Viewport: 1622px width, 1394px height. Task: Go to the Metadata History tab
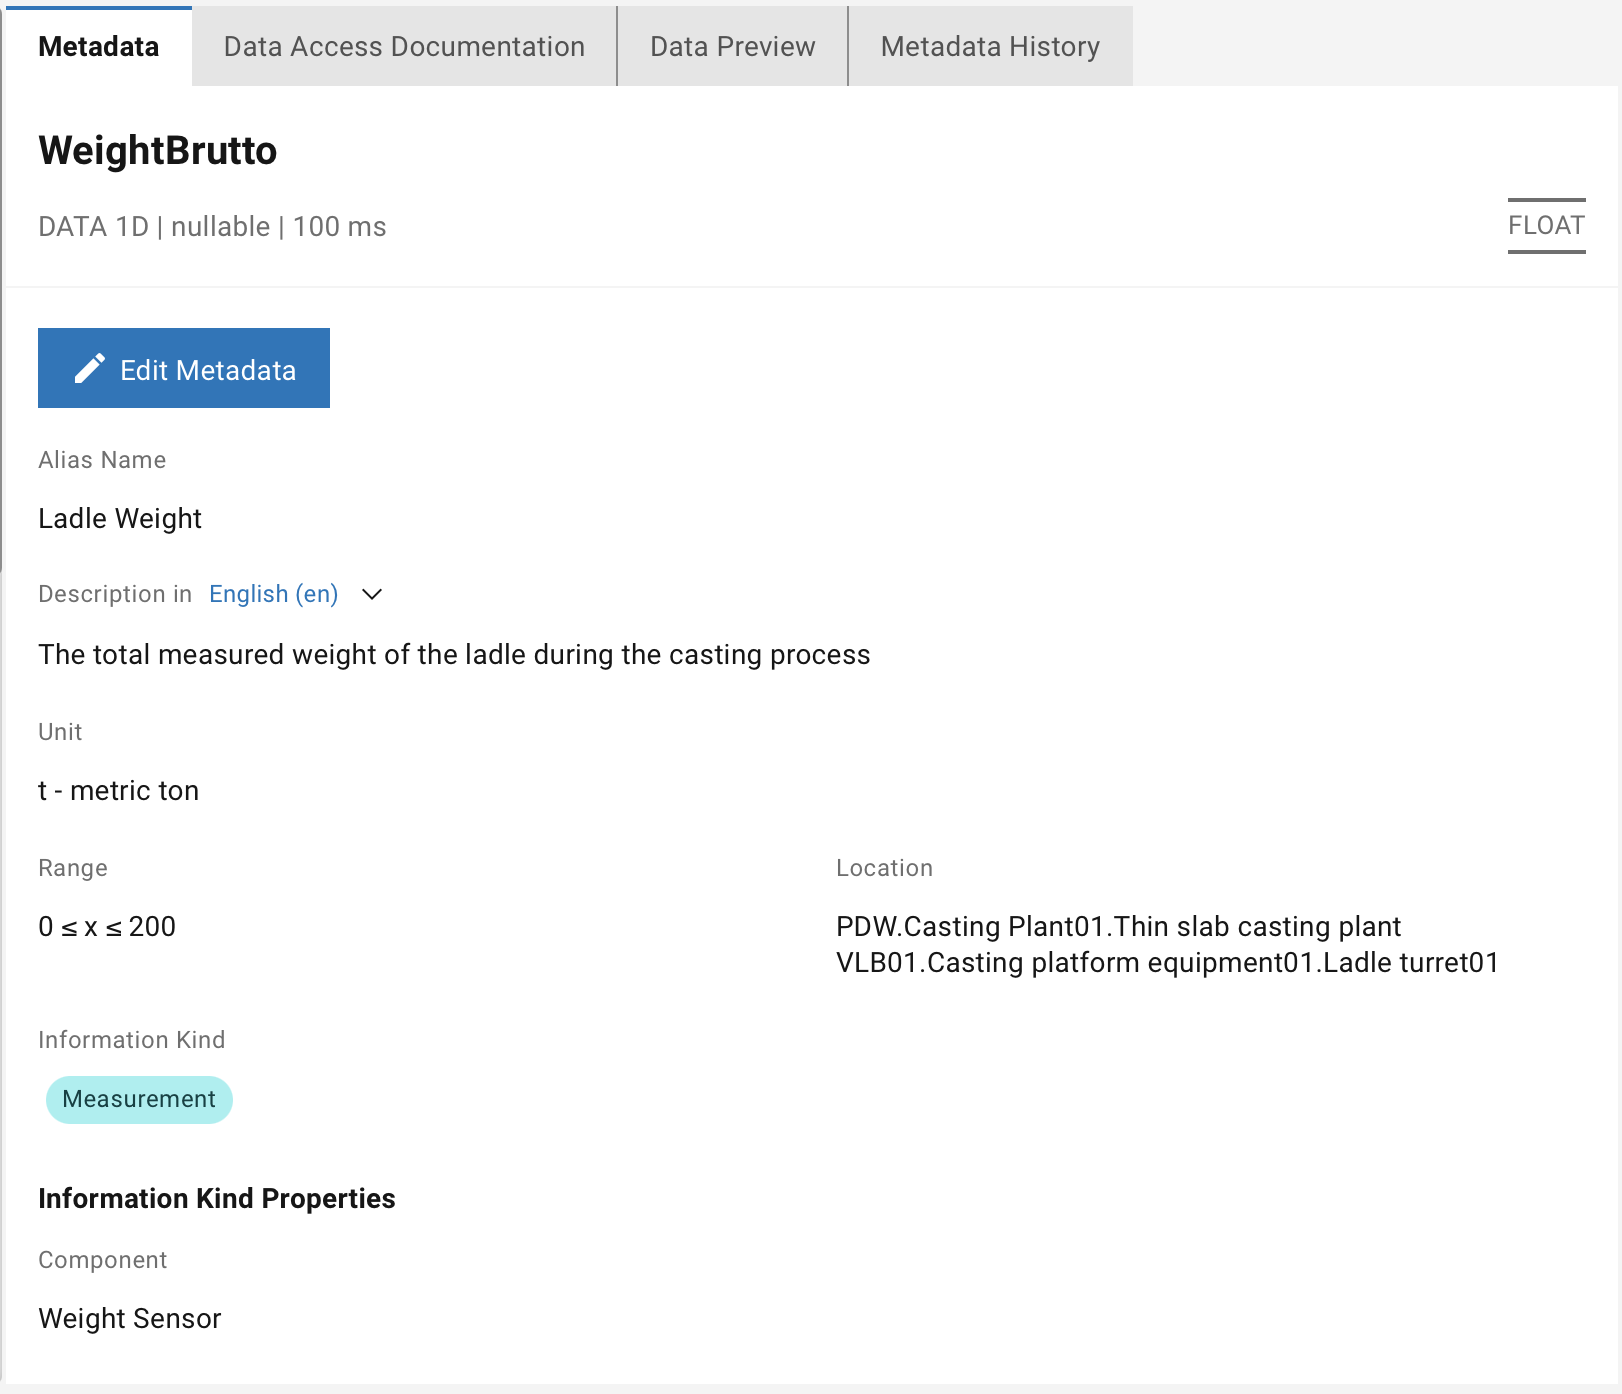990,47
